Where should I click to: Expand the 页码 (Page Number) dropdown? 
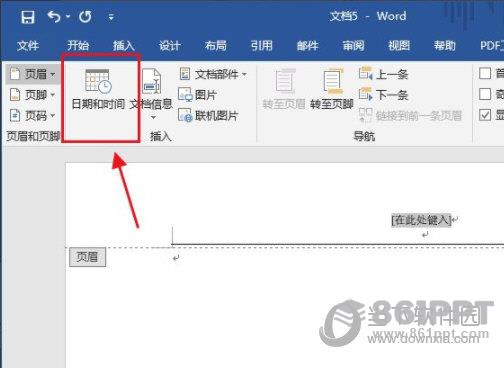(x=32, y=116)
